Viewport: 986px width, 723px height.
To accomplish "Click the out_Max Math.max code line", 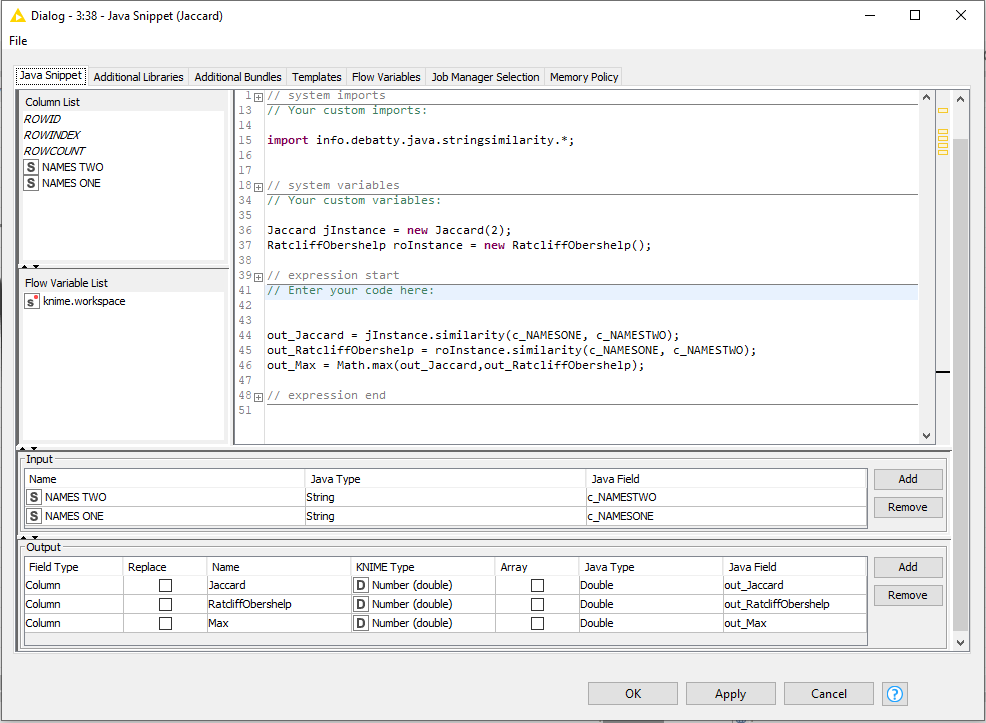I will click(455, 365).
